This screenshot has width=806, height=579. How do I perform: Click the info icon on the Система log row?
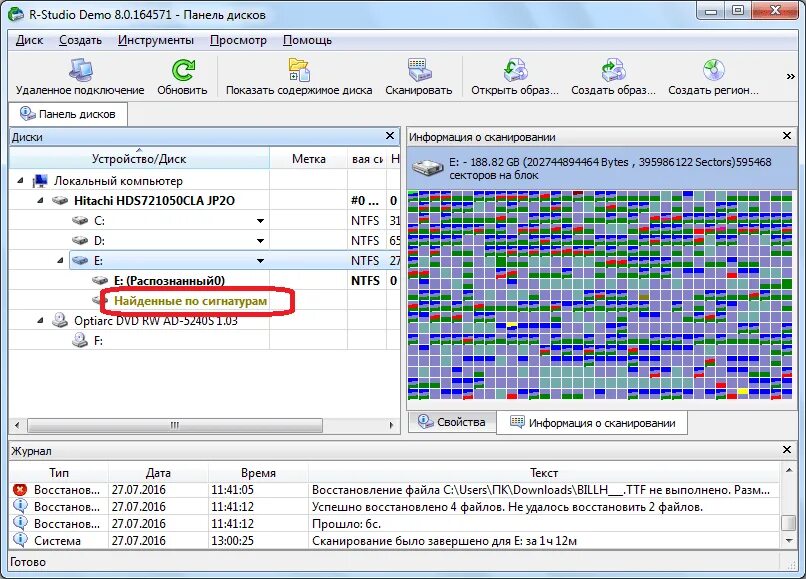[20, 540]
